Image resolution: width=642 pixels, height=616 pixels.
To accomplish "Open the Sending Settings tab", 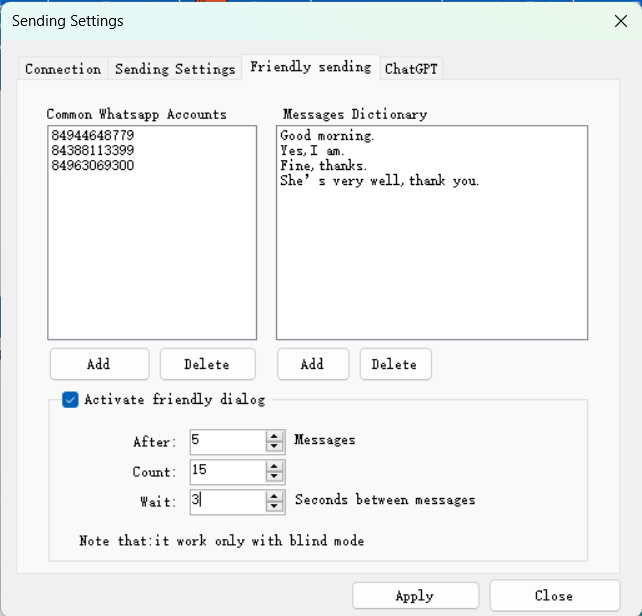I will (175, 69).
